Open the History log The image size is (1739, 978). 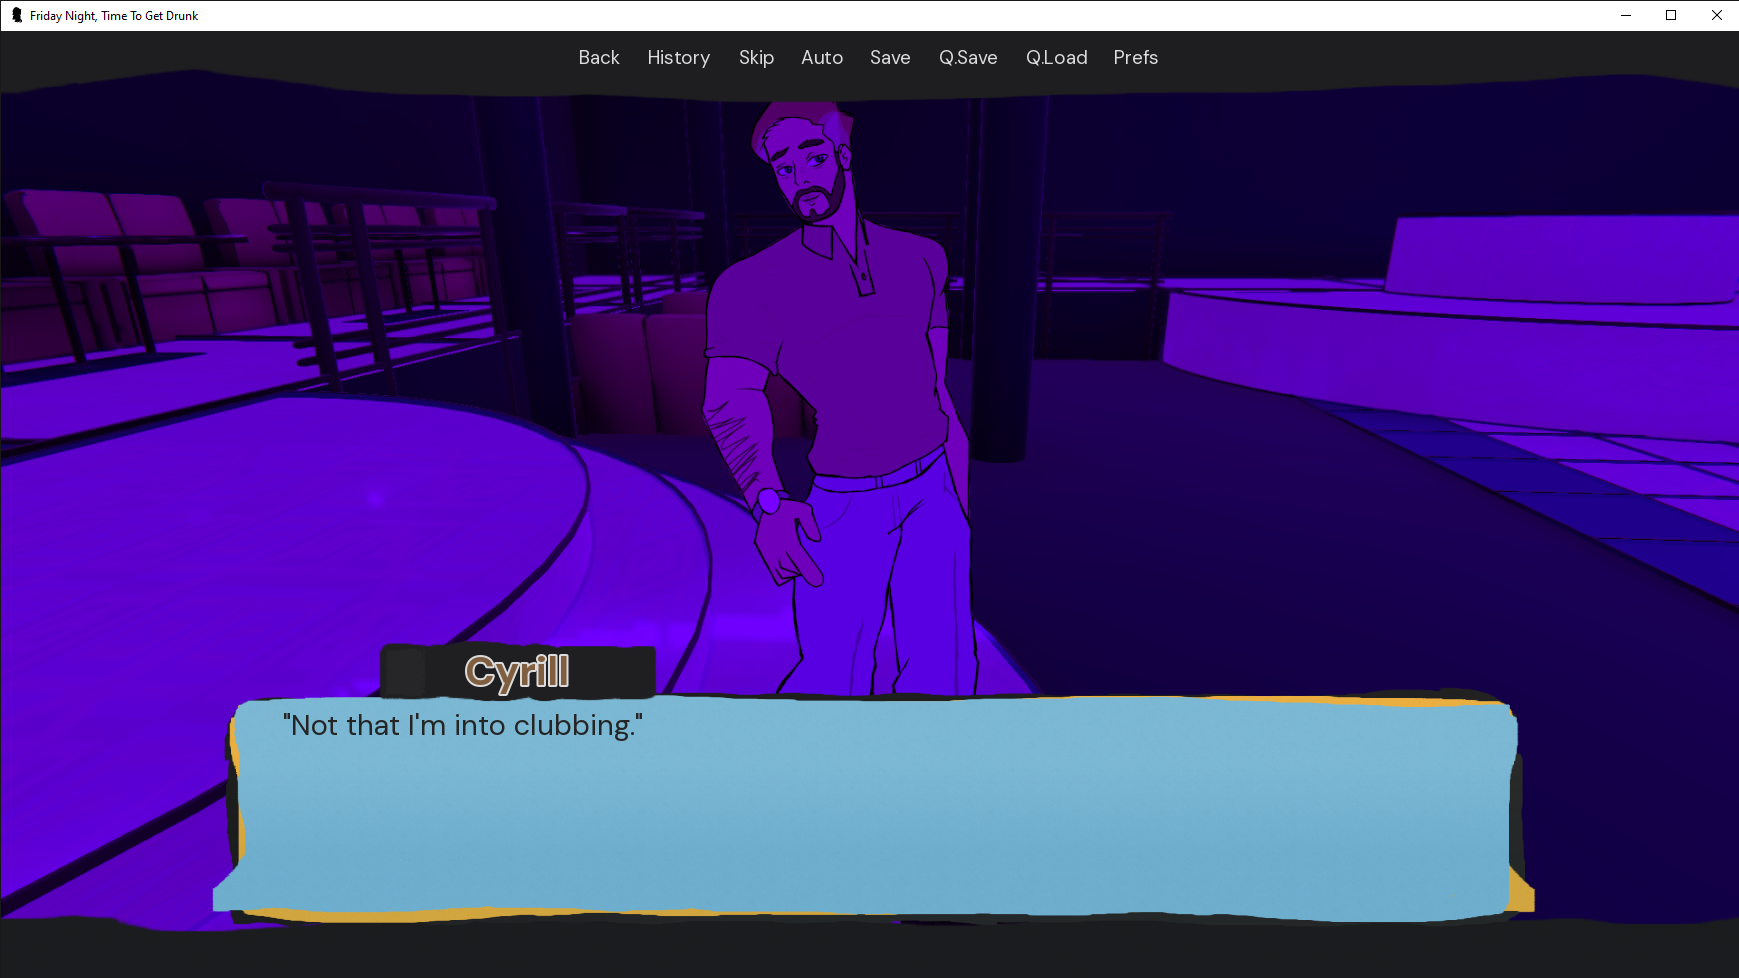click(x=678, y=58)
